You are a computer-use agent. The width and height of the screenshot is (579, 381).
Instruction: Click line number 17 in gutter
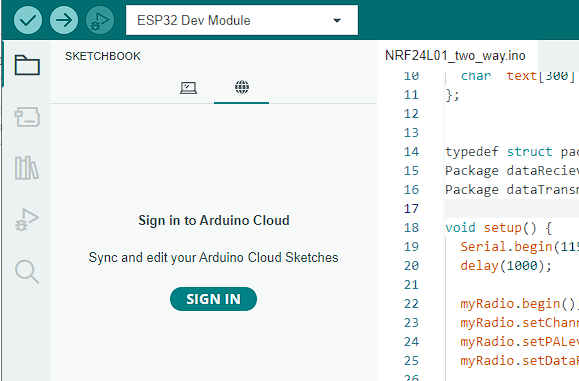pos(411,209)
